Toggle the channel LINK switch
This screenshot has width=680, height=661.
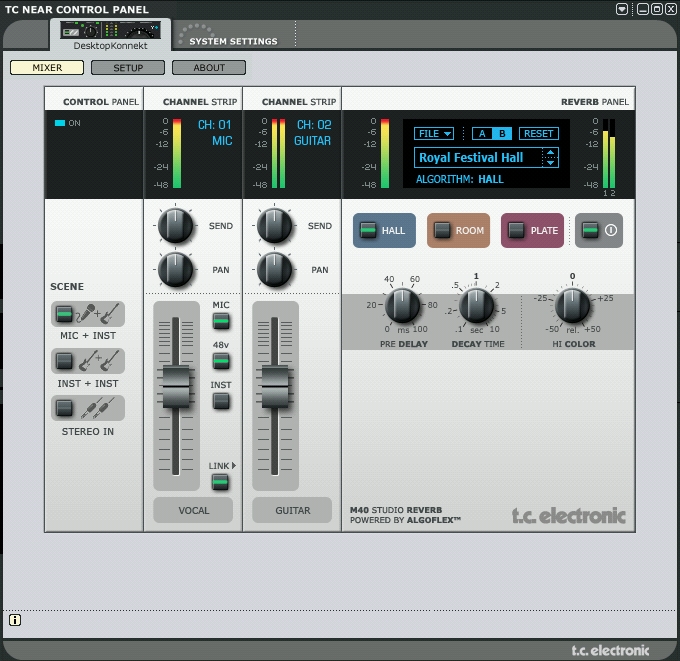220,482
